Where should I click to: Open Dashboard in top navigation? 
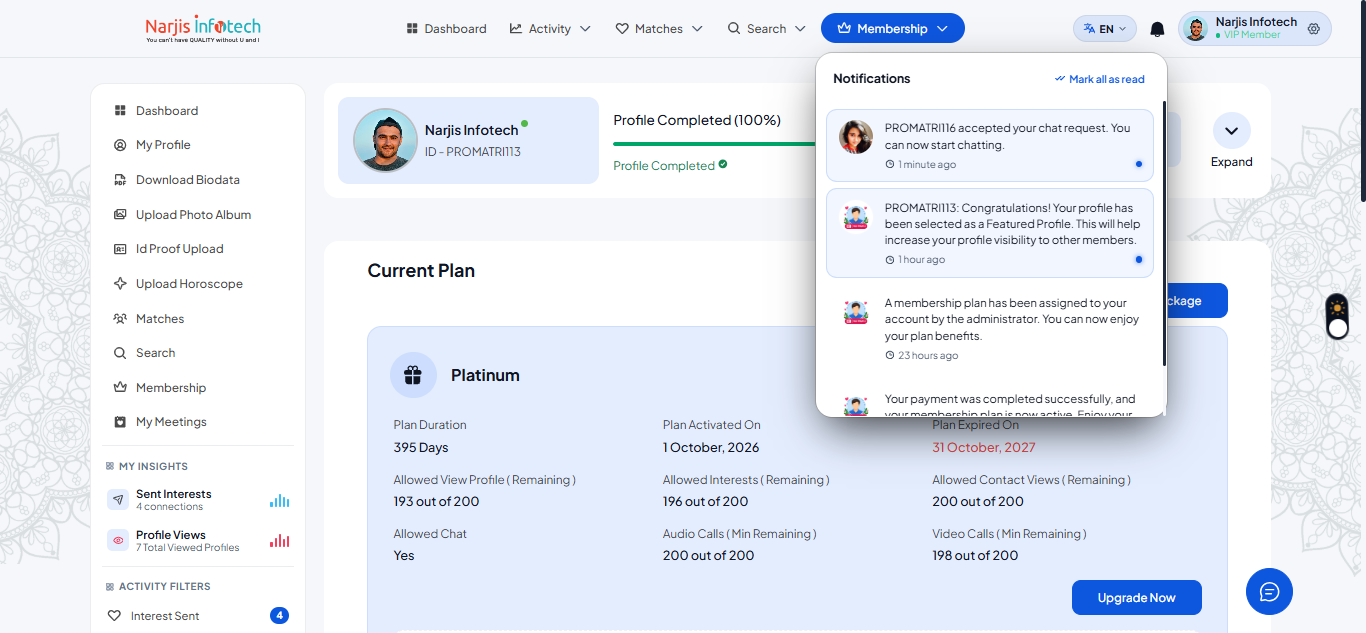446,29
